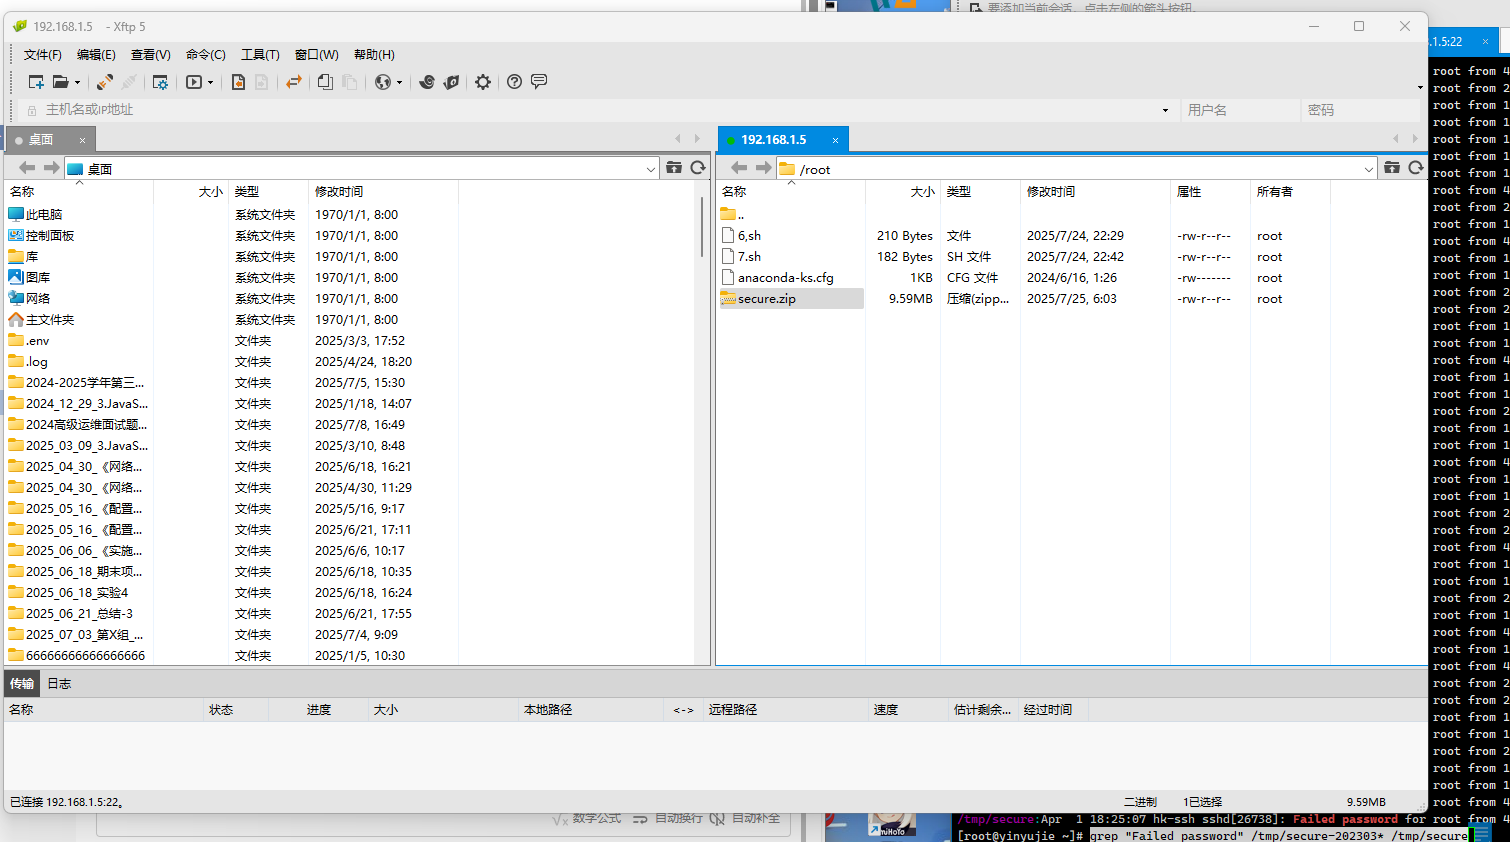This screenshot has height=842, width=1510.
Task: Click the New session icon in toolbar
Action: pos(36,82)
